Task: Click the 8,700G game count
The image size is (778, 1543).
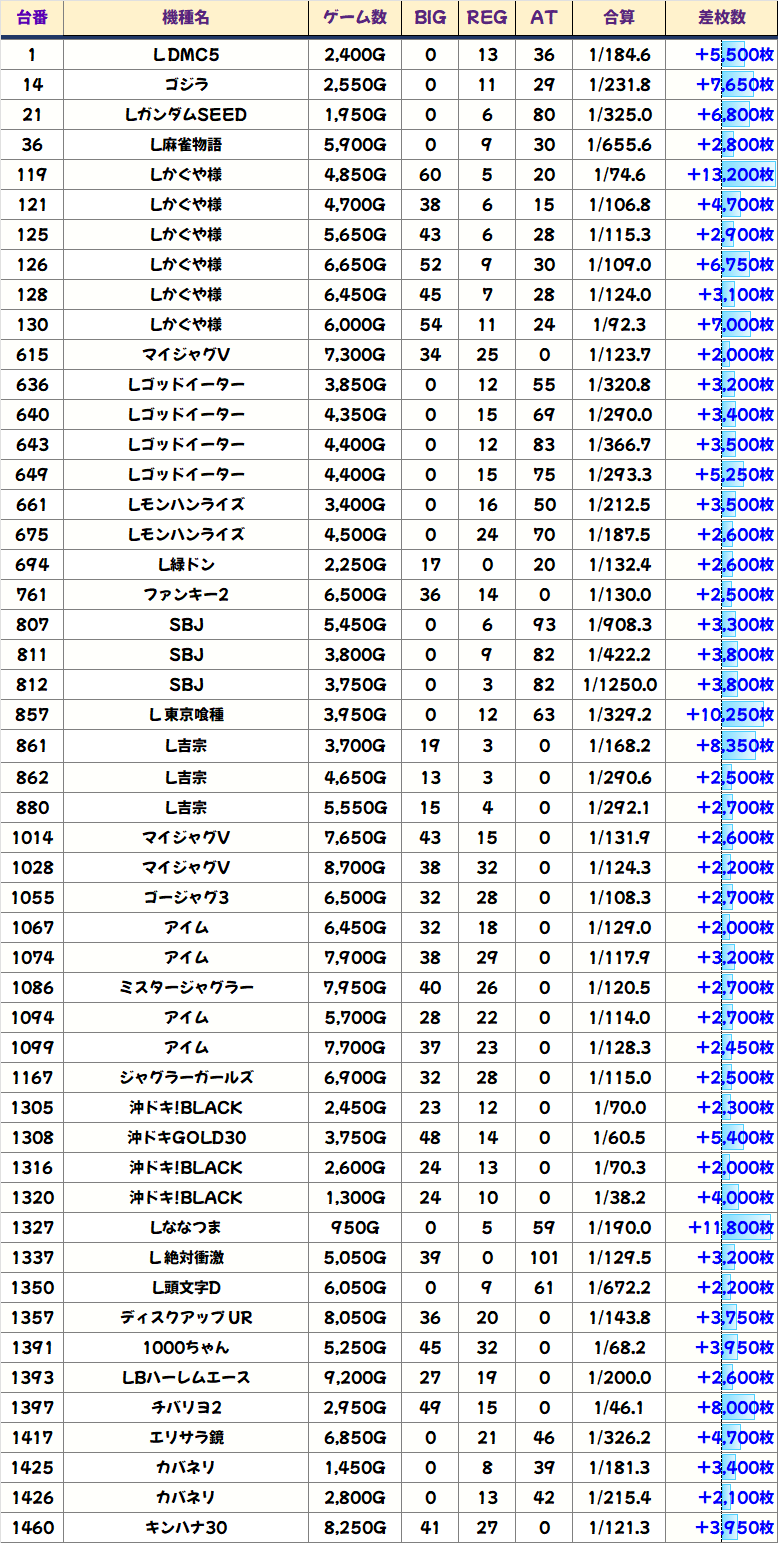Action: [355, 867]
